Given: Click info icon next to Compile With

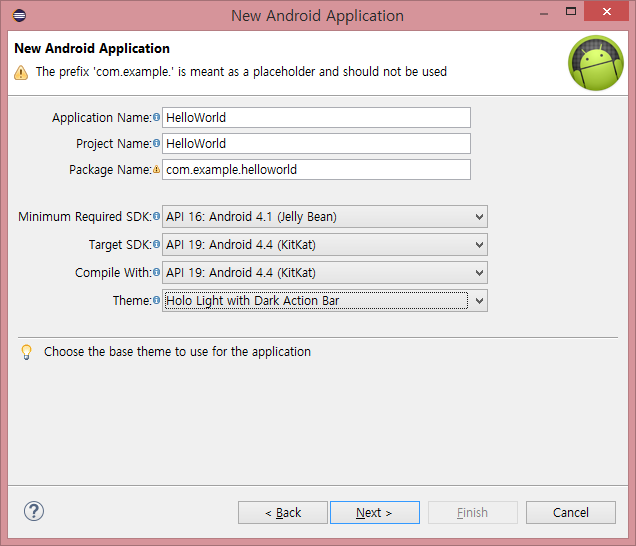Looking at the screenshot, I should [x=156, y=272].
